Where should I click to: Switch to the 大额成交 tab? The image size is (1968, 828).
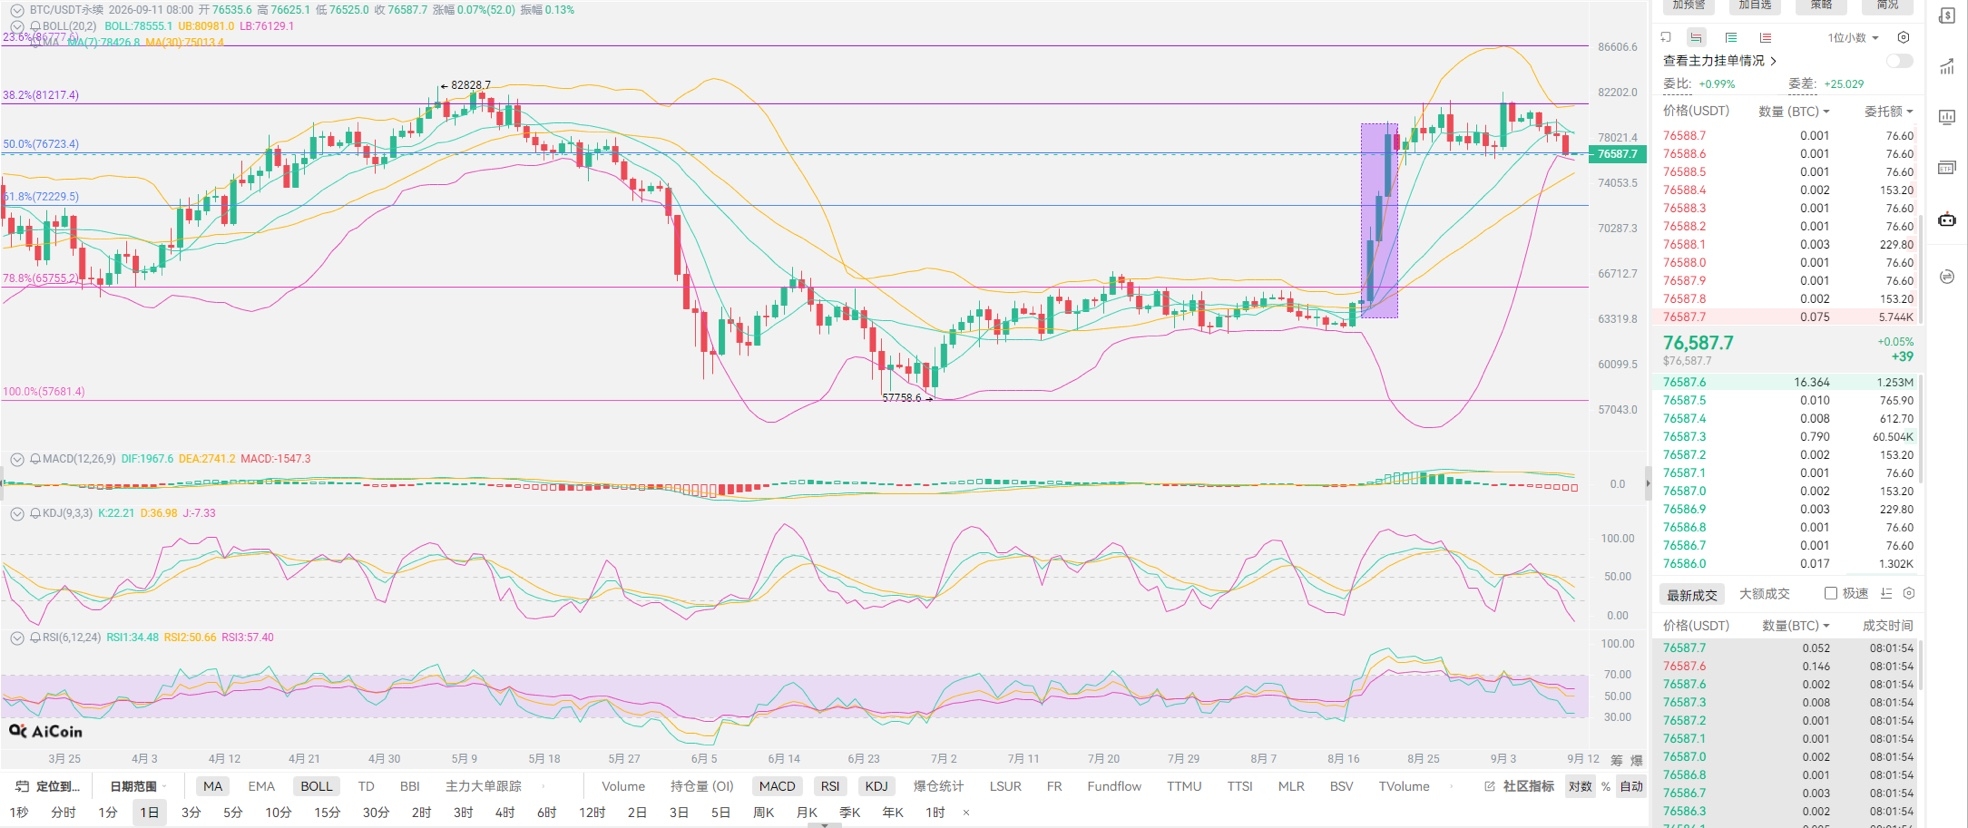[x=1764, y=594]
